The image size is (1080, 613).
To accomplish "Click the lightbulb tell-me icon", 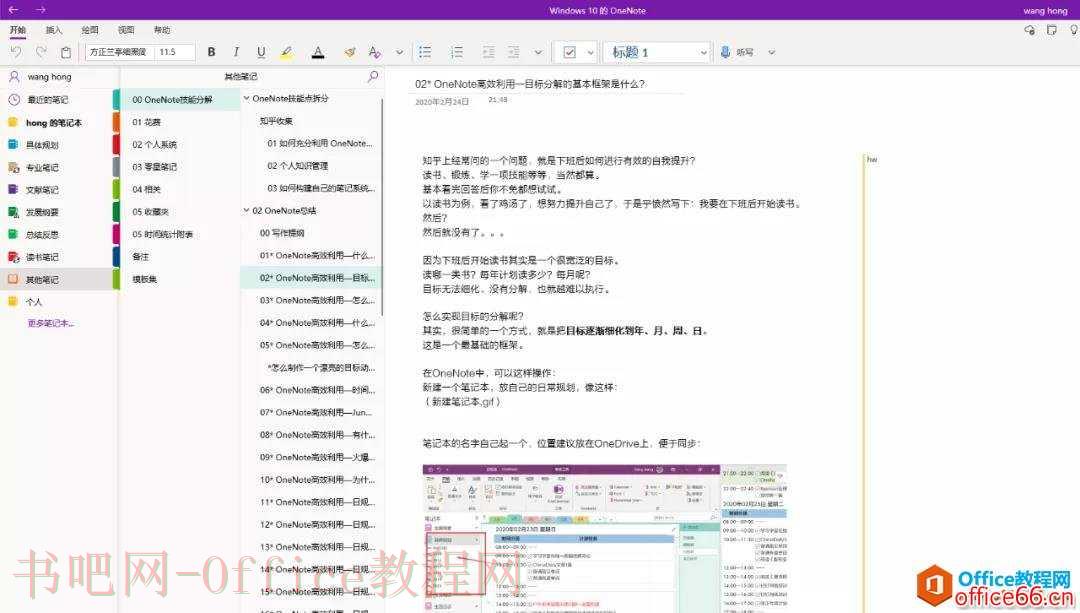I will [x=1073, y=30].
